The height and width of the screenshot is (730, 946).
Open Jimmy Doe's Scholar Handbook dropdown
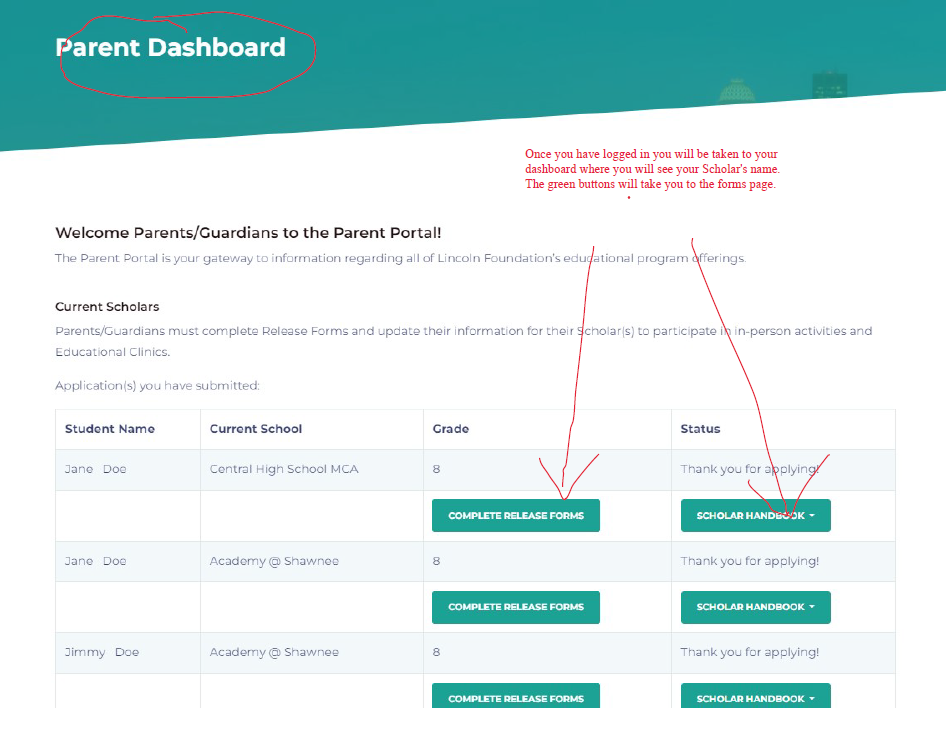(x=755, y=698)
